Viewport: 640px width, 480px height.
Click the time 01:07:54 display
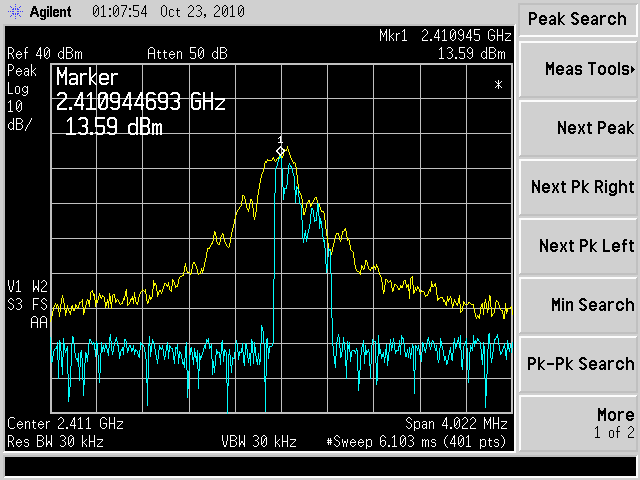tap(120, 11)
